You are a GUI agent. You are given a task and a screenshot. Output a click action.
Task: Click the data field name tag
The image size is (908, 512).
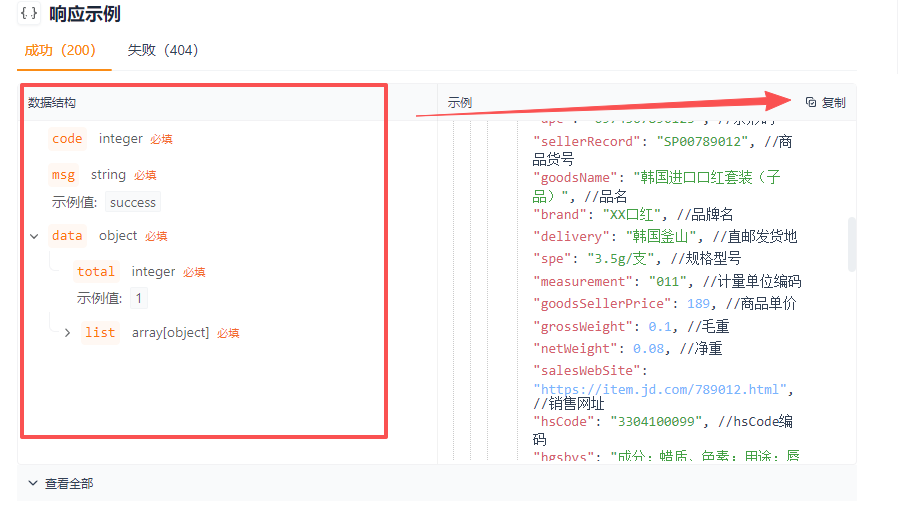pos(67,236)
